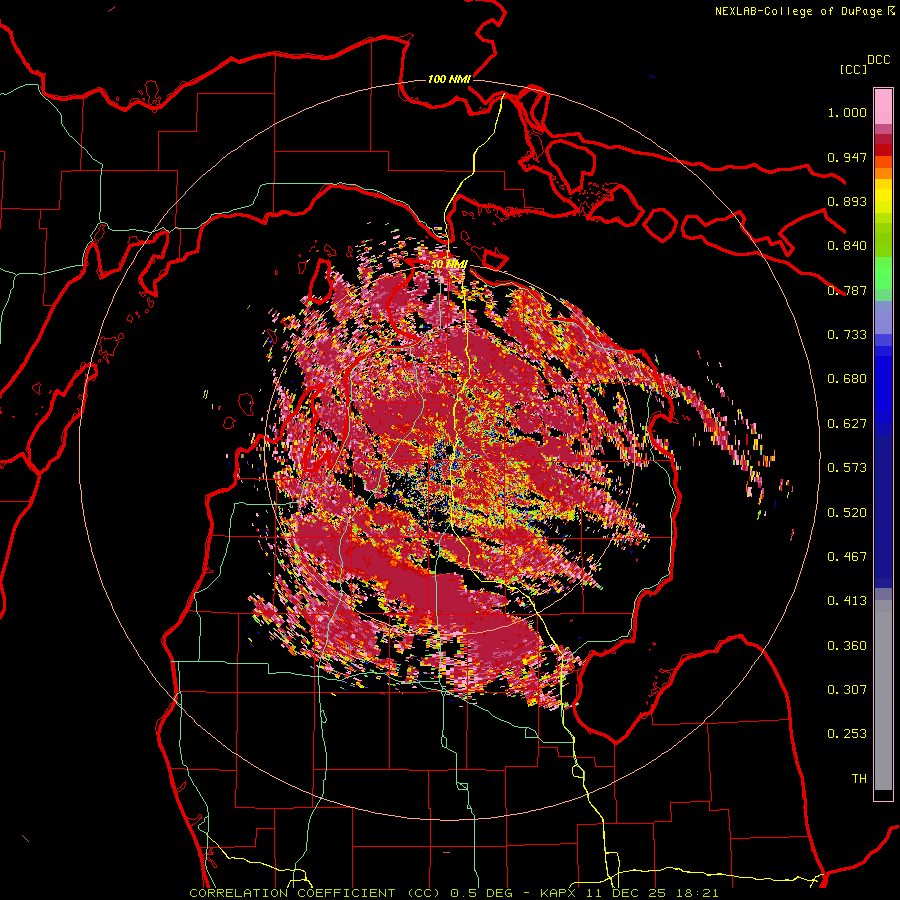Select the 0.893 scale value
Image resolution: width=900 pixels, height=900 pixels.
click(847, 201)
